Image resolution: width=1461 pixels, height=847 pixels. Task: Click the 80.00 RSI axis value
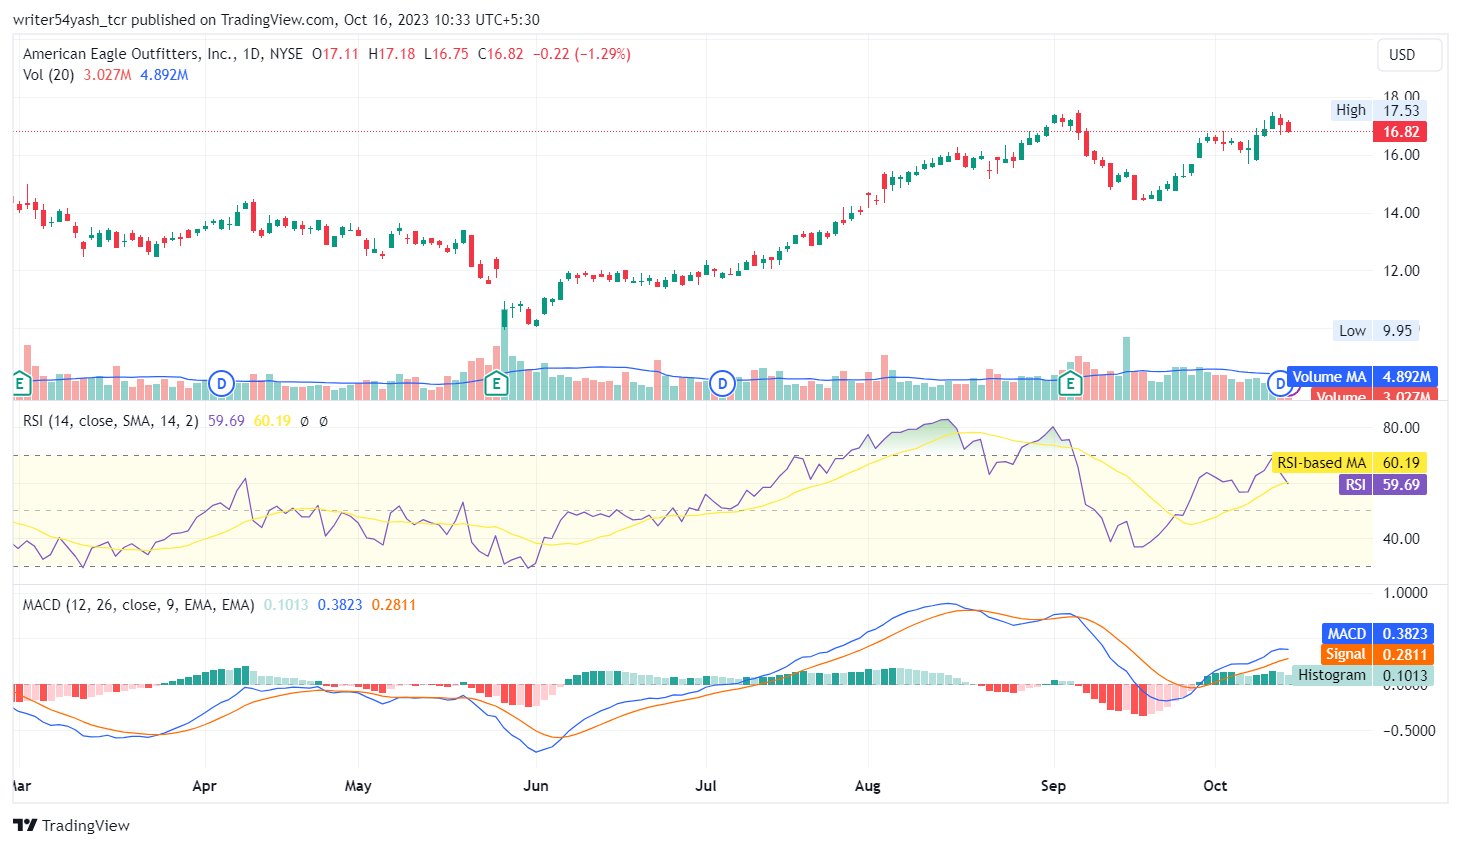1401,428
